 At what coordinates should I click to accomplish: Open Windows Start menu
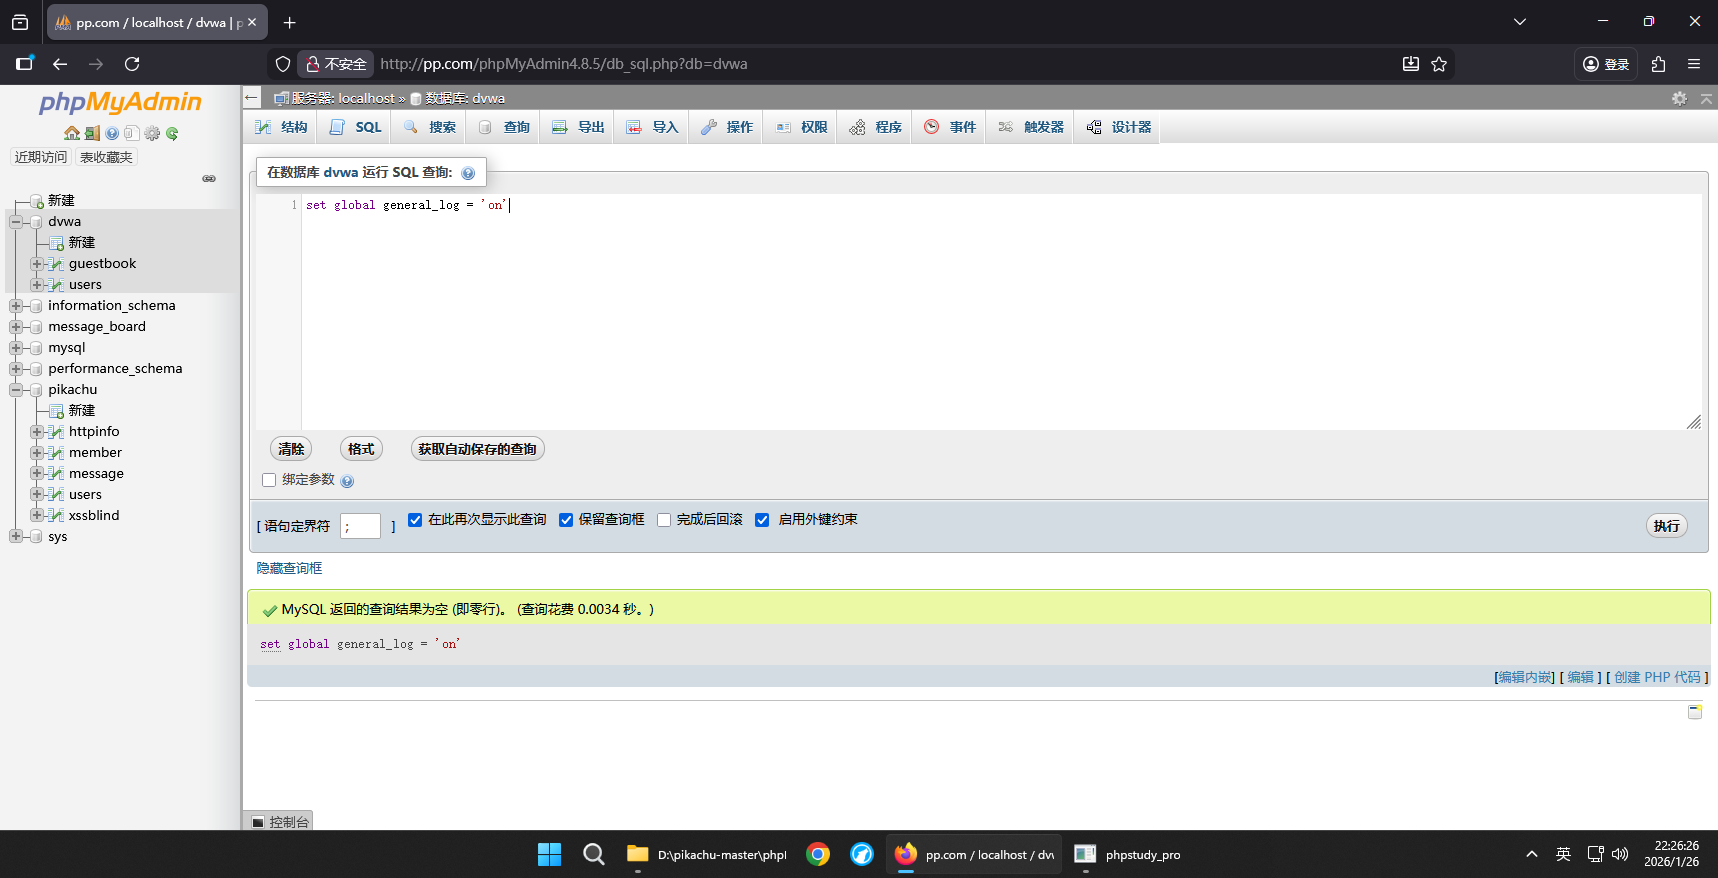(549, 854)
